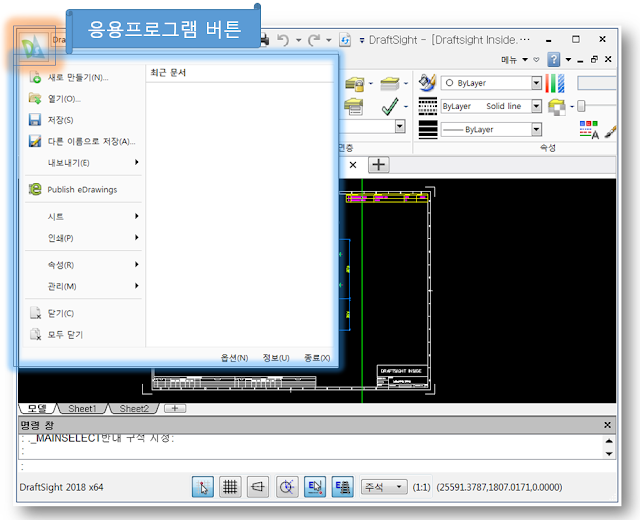Click command window scroll up arrow
This screenshot has width=640, height=520.
[609, 441]
